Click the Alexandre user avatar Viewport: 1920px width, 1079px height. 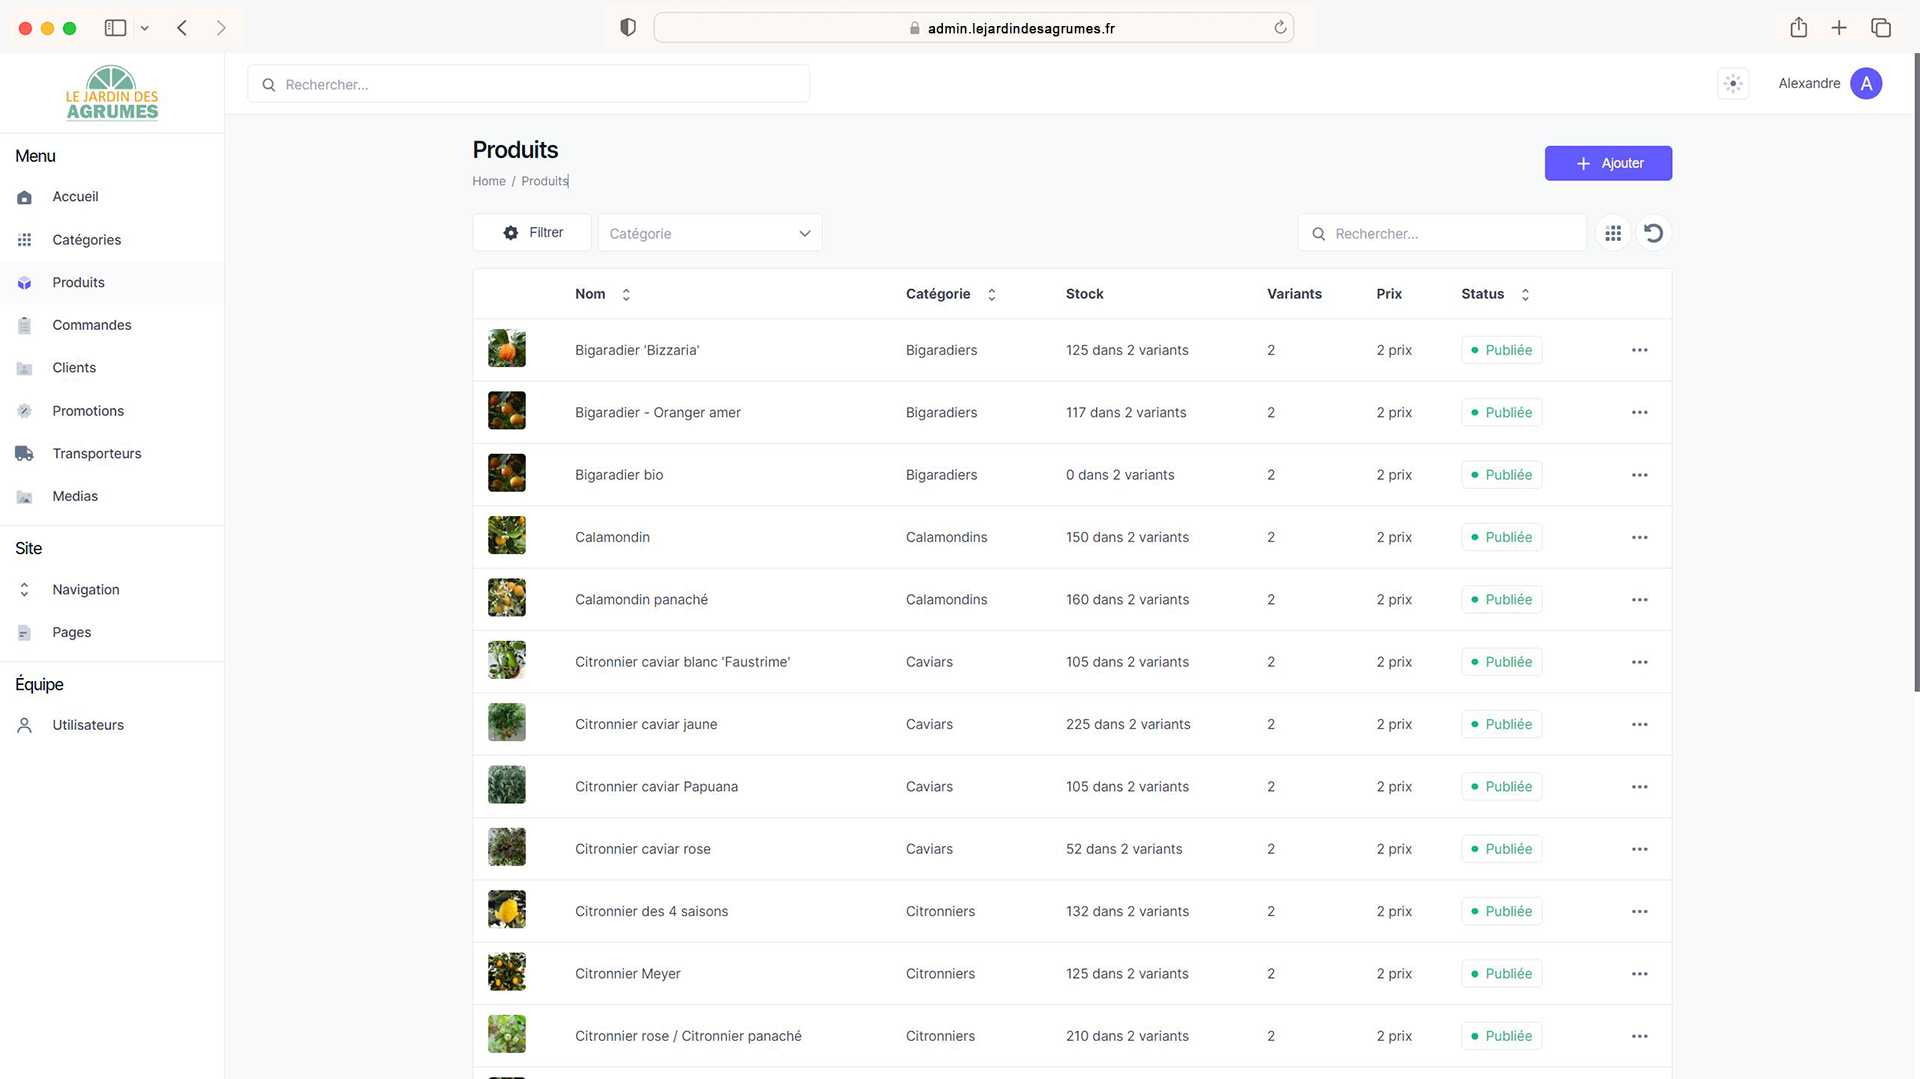click(x=1865, y=84)
